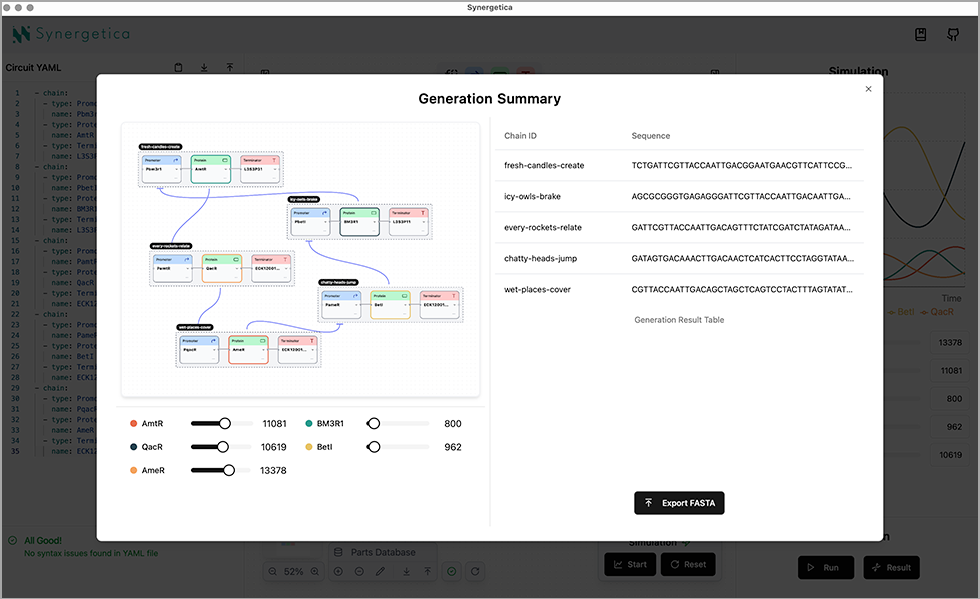The height and width of the screenshot is (599, 980).
Task: Click the sequence starting with TCTGATTCGTTACC
Action: pos(742,166)
